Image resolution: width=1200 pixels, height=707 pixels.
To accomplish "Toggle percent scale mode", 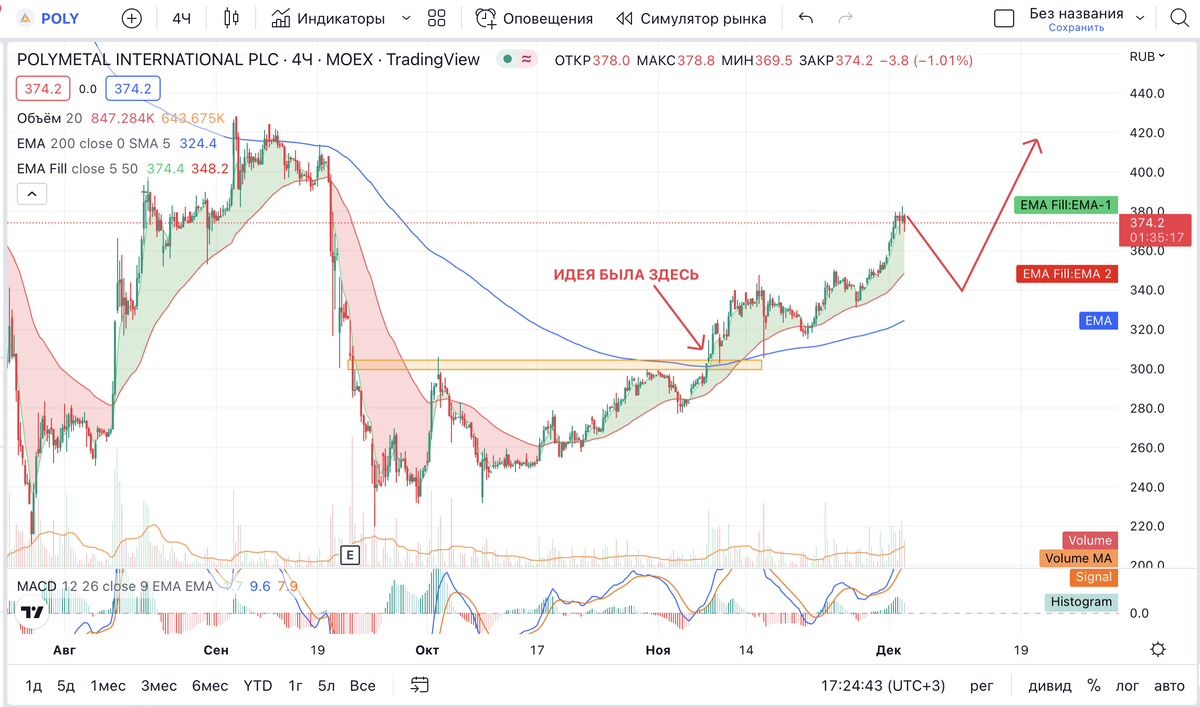I will [x=1094, y=686].
